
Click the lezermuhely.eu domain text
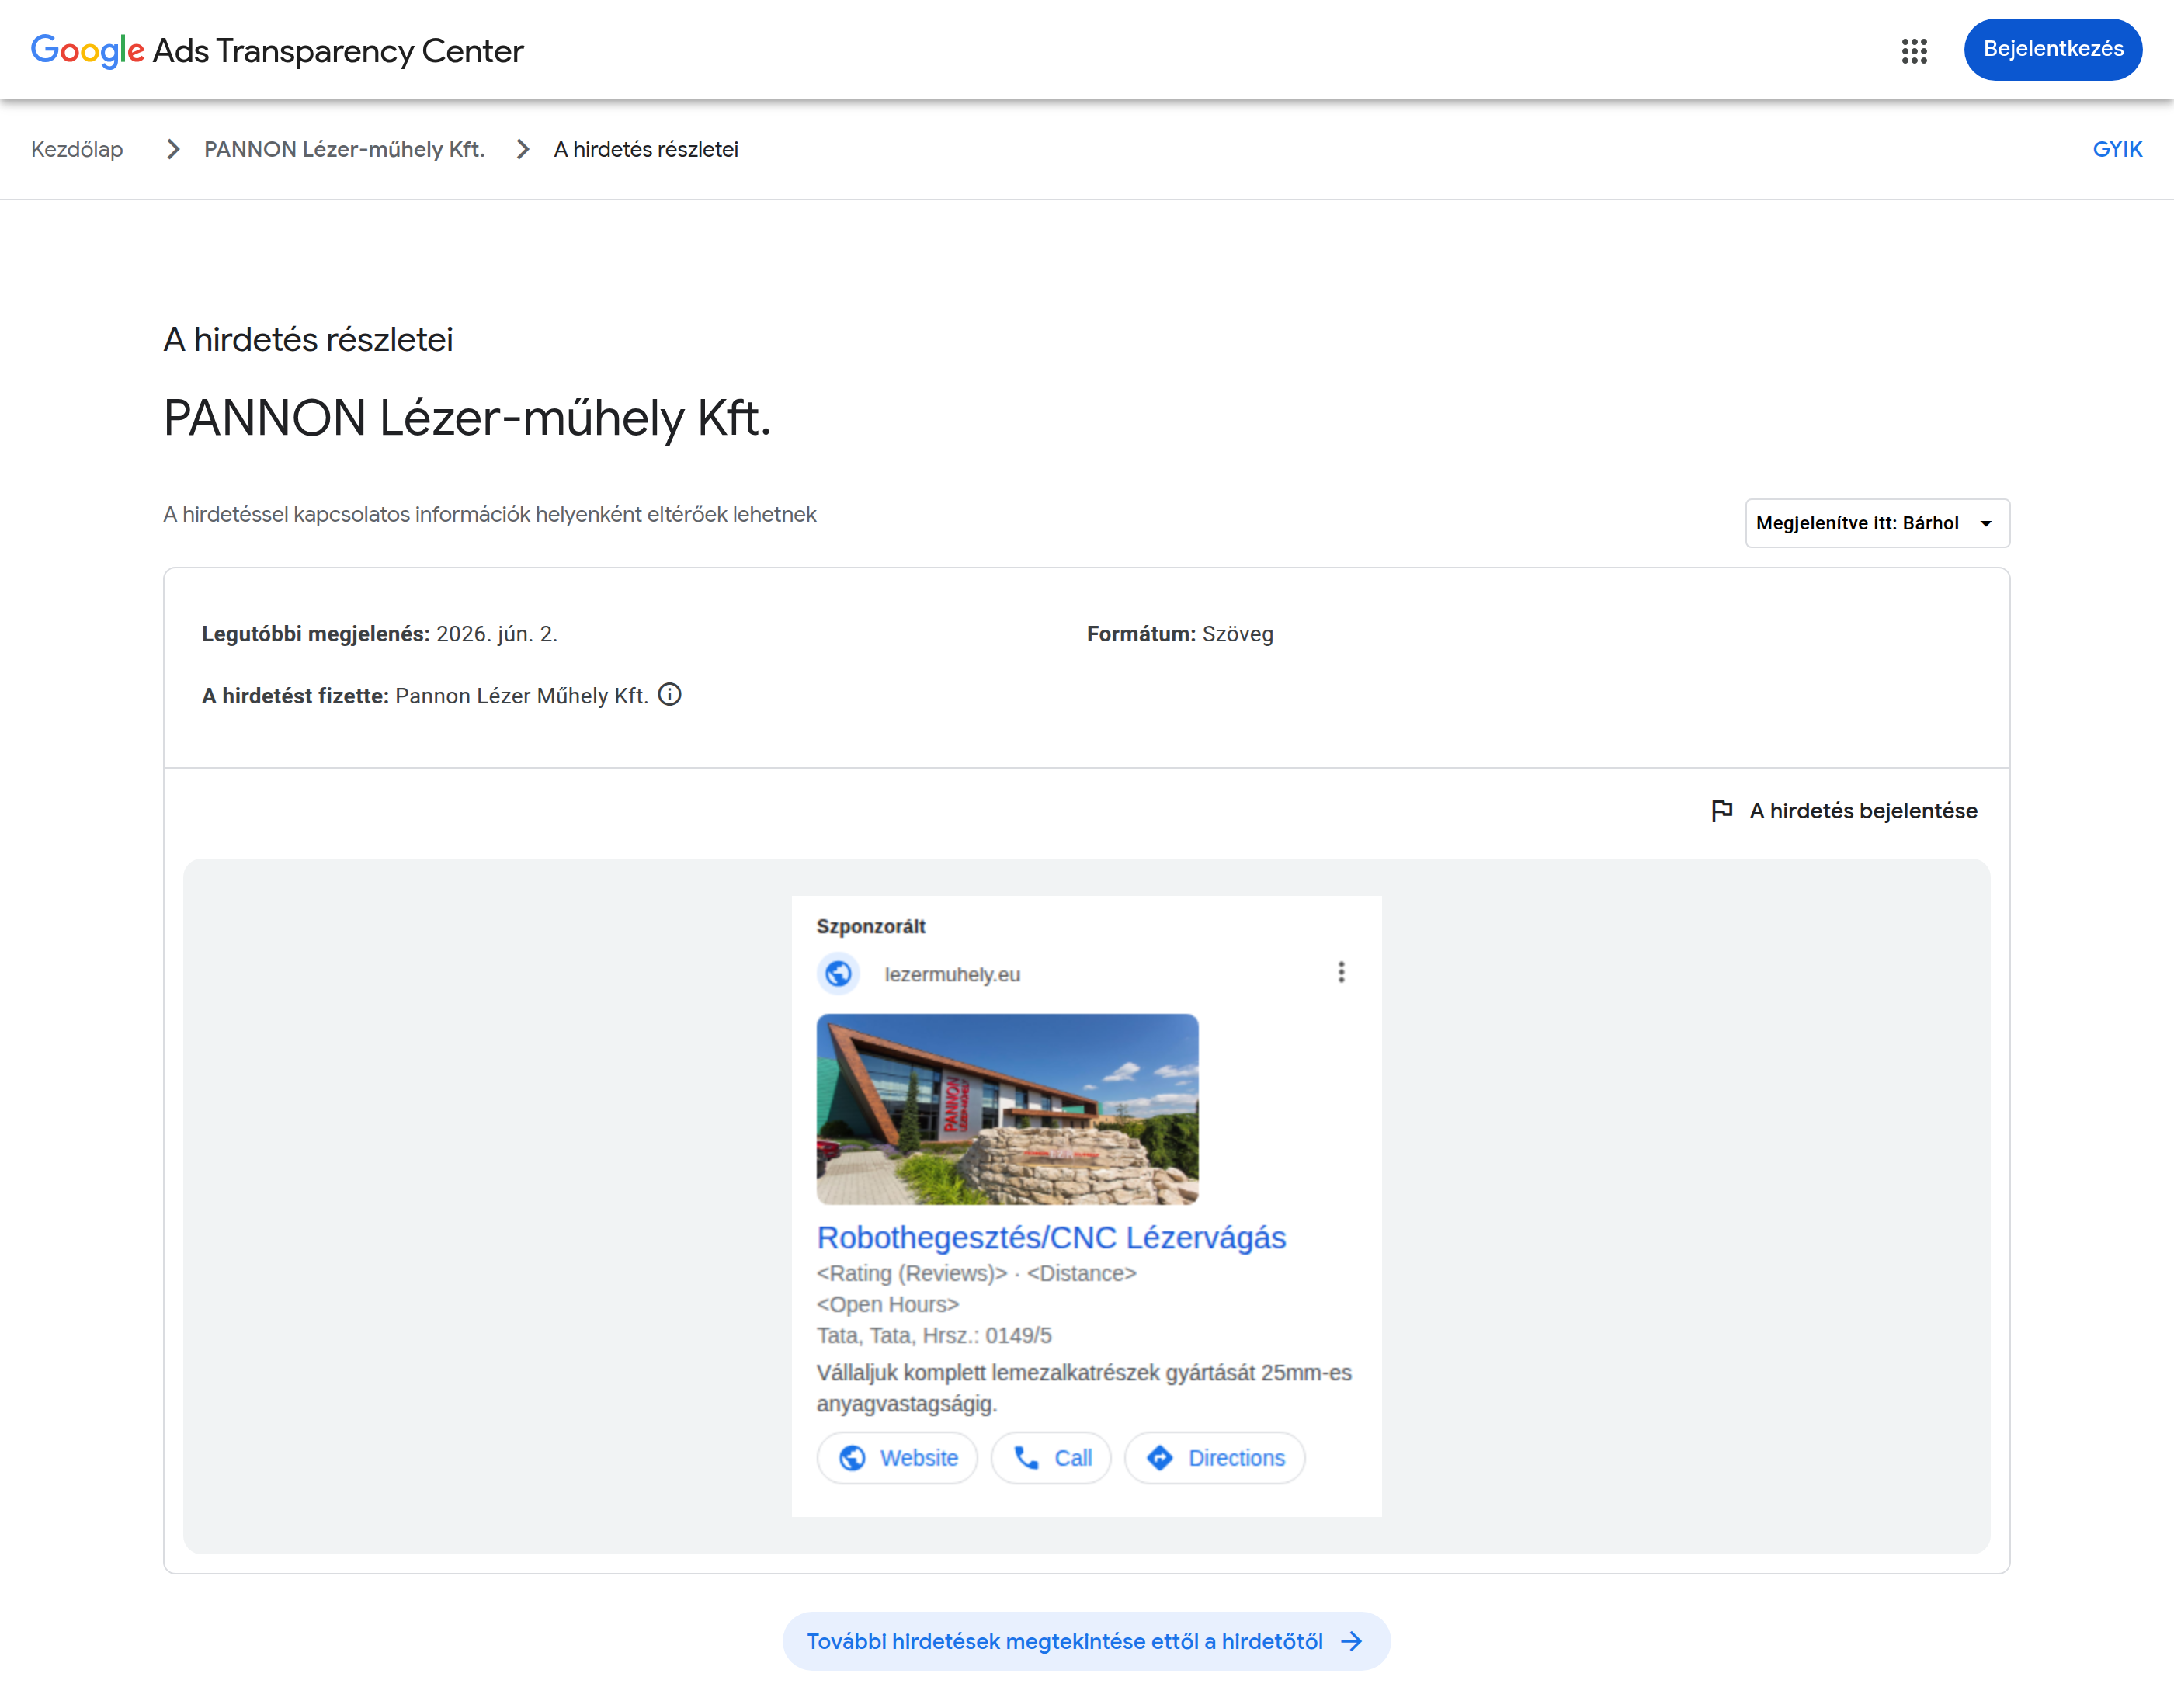952,974
